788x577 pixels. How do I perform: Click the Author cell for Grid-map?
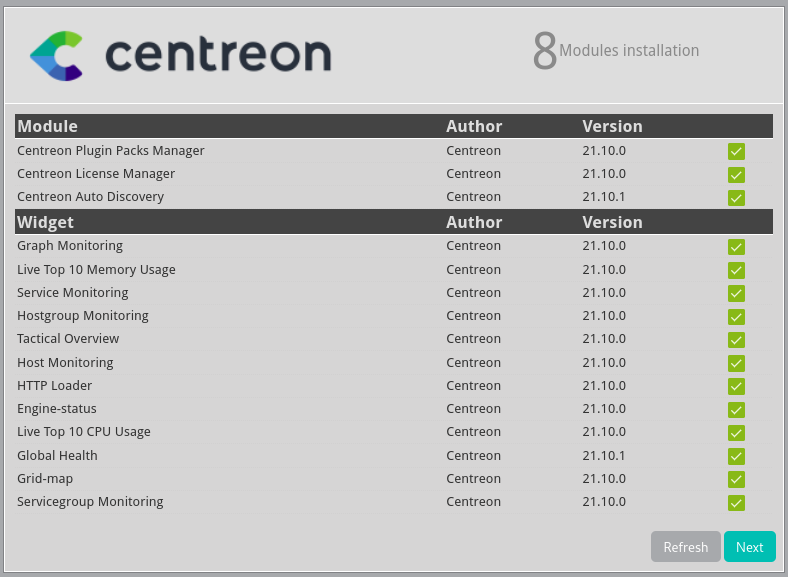pos(473,479)
